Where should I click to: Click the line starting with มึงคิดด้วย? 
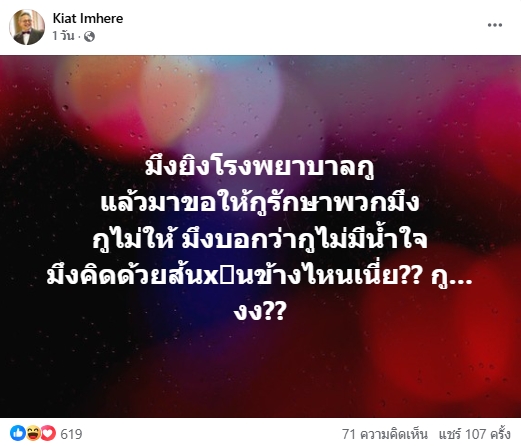(x=260, y=276)
